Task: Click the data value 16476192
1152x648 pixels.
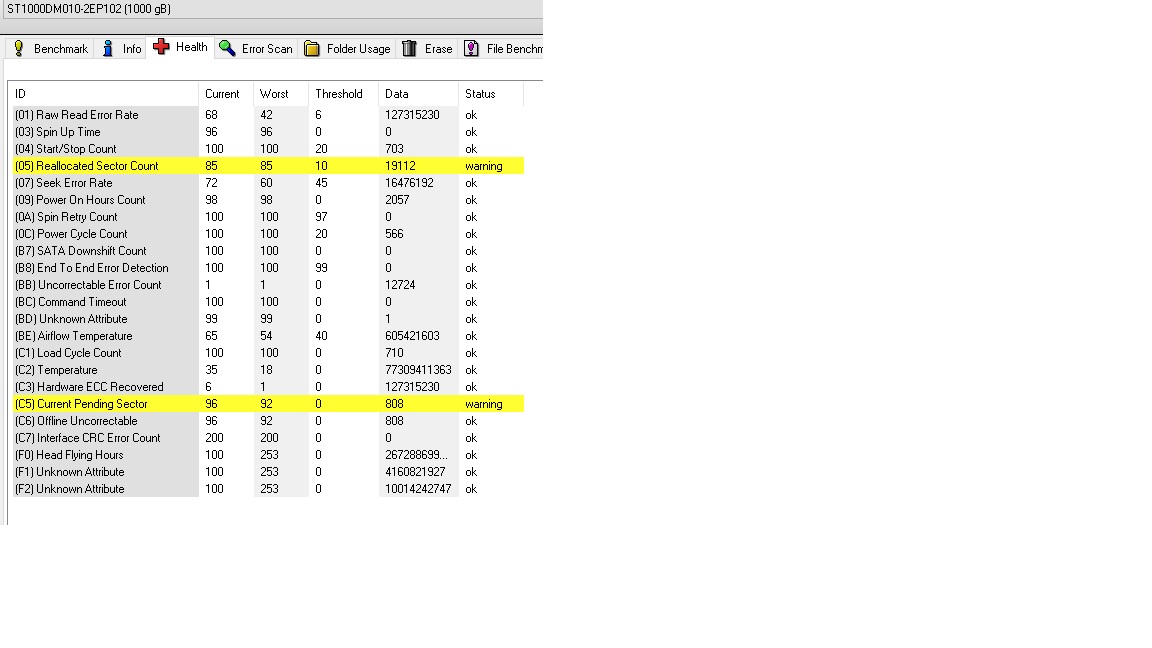Action: click(409, 183)
